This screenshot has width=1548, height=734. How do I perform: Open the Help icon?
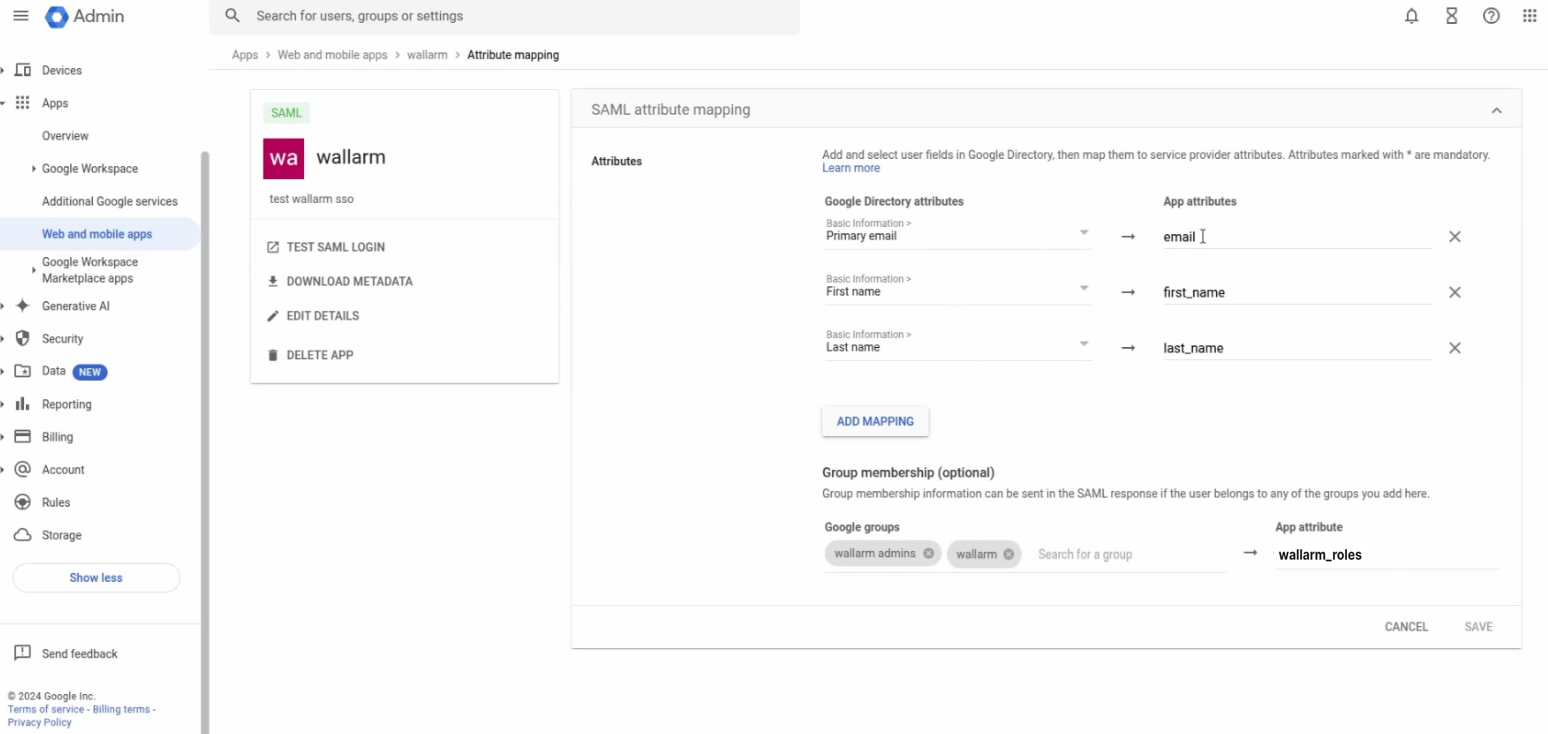(x=1491, y=16)
